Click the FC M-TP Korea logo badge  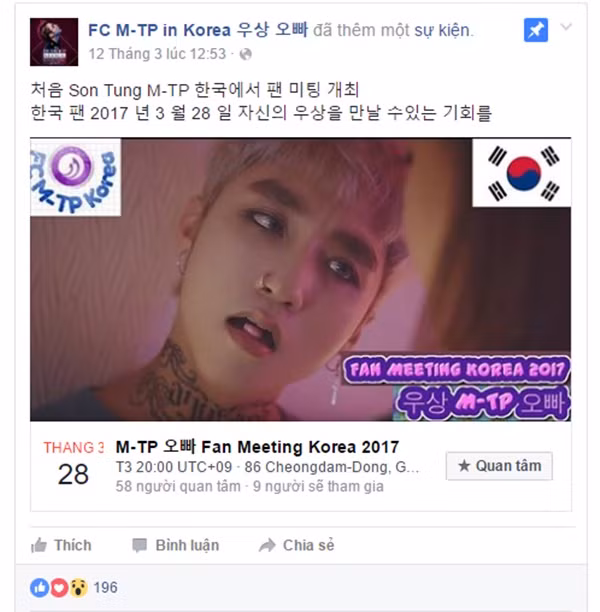(75, 178)
